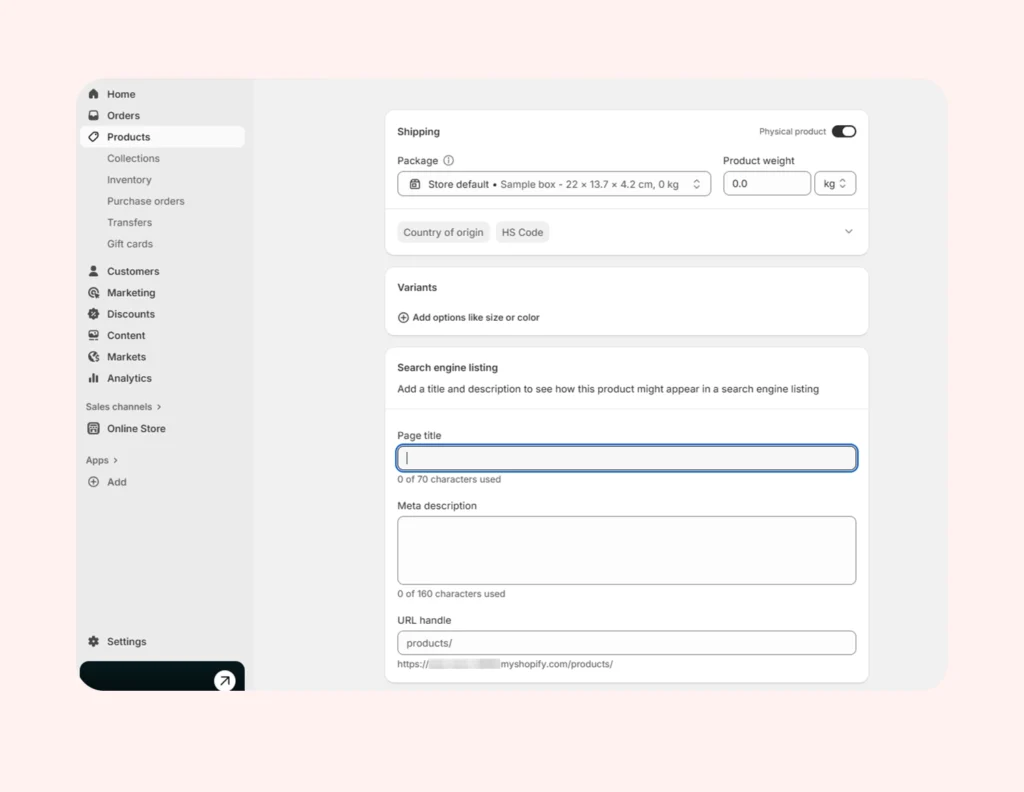Select the Discounts tag icon
Viewport: 1024px width, 792px height.
tap(94, 313)
